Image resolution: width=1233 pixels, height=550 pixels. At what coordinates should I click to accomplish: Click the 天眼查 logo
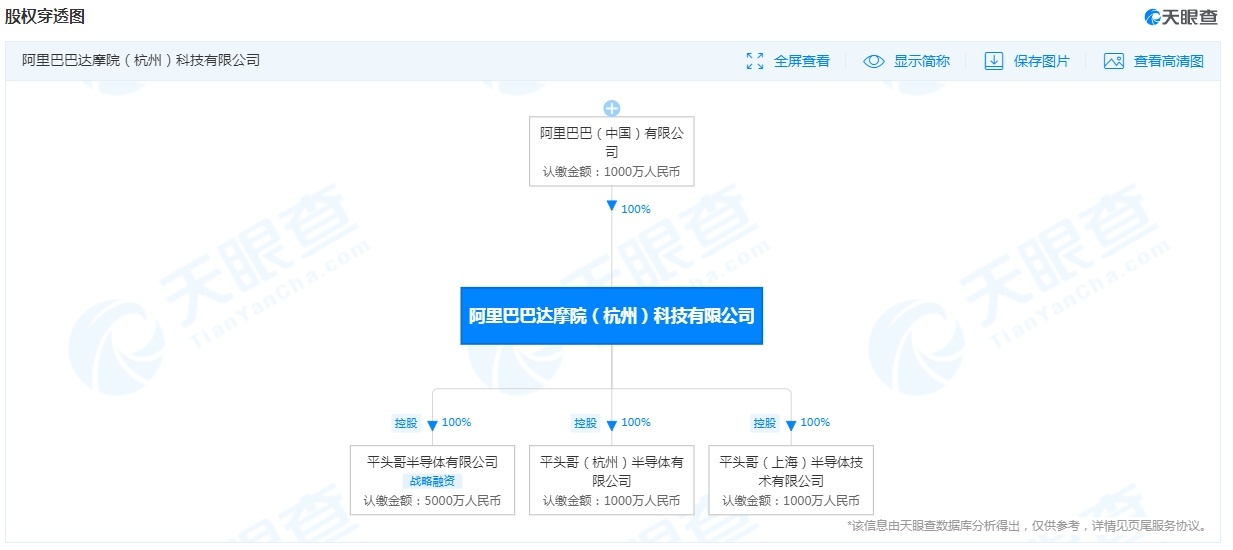pos(1181,17)
